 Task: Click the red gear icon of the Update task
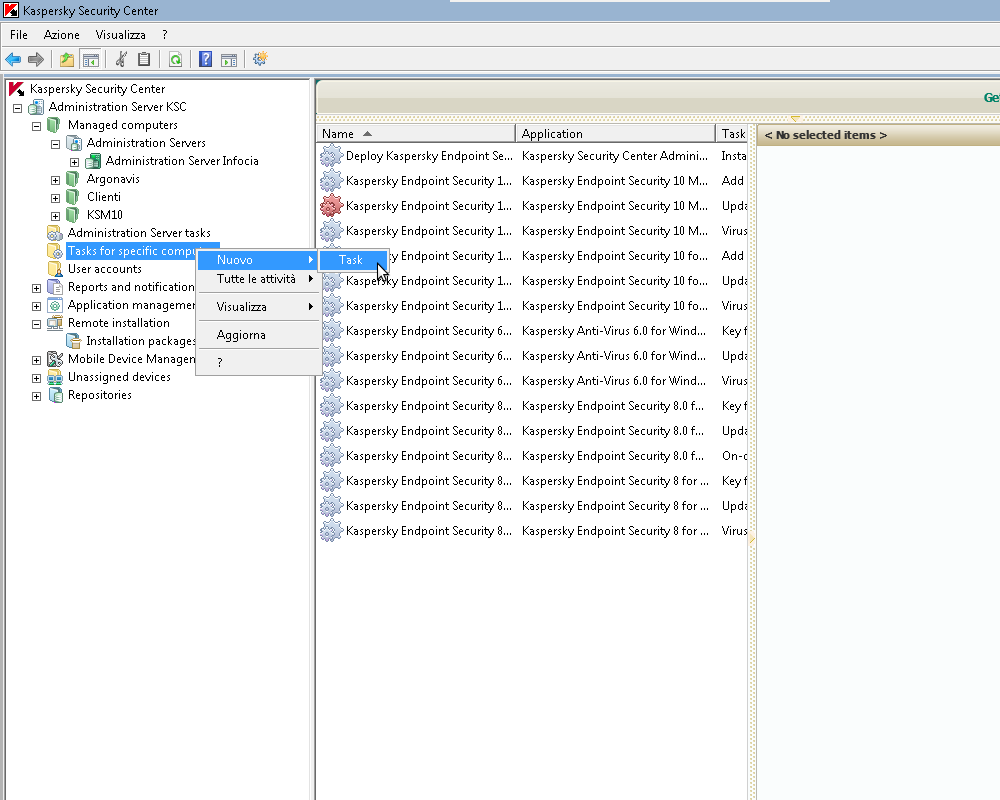[x=331, y=206]
